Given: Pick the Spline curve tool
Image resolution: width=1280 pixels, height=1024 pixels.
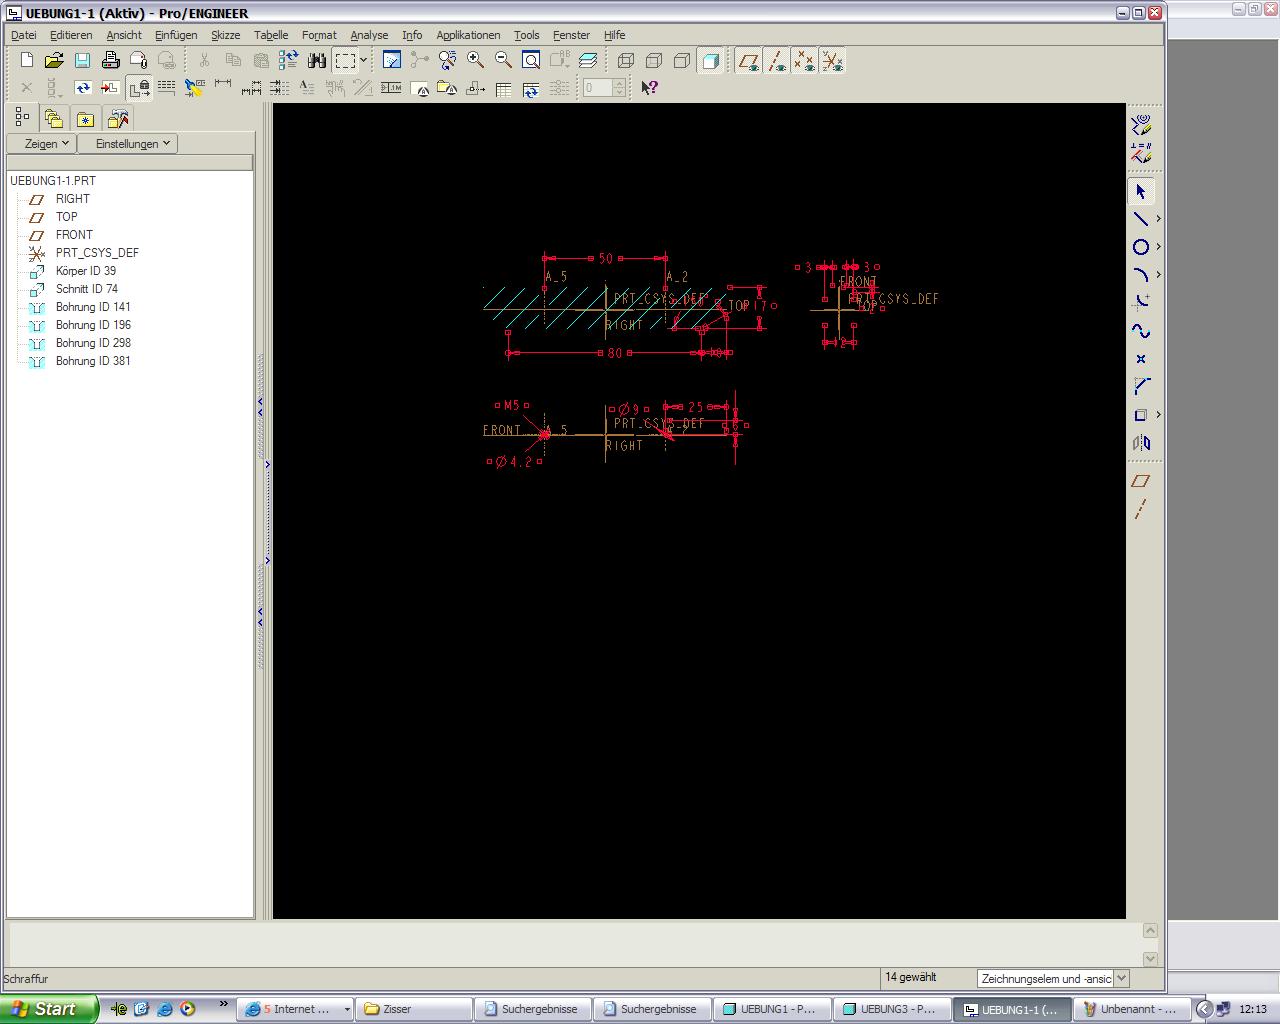Looking at the screenshot, I should tap(1140, 331).
